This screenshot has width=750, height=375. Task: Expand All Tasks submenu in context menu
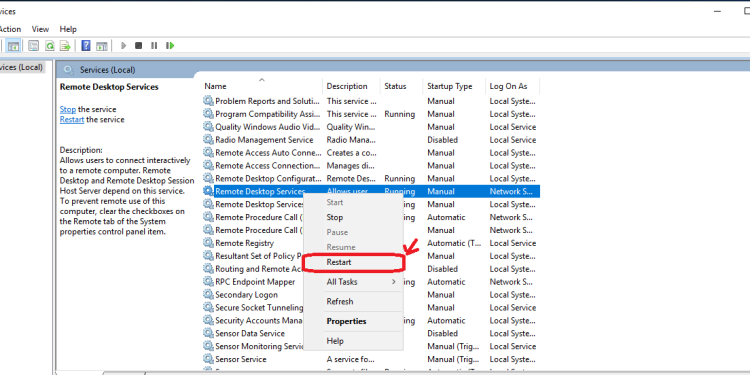(x=353, y=282)
